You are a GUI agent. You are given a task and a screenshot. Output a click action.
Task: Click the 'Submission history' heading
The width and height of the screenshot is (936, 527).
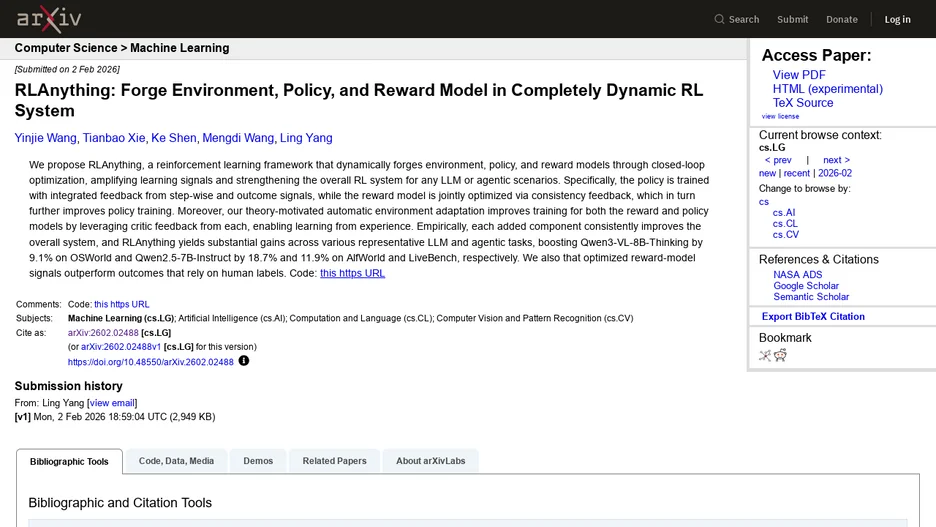click(x=69, y=386)
